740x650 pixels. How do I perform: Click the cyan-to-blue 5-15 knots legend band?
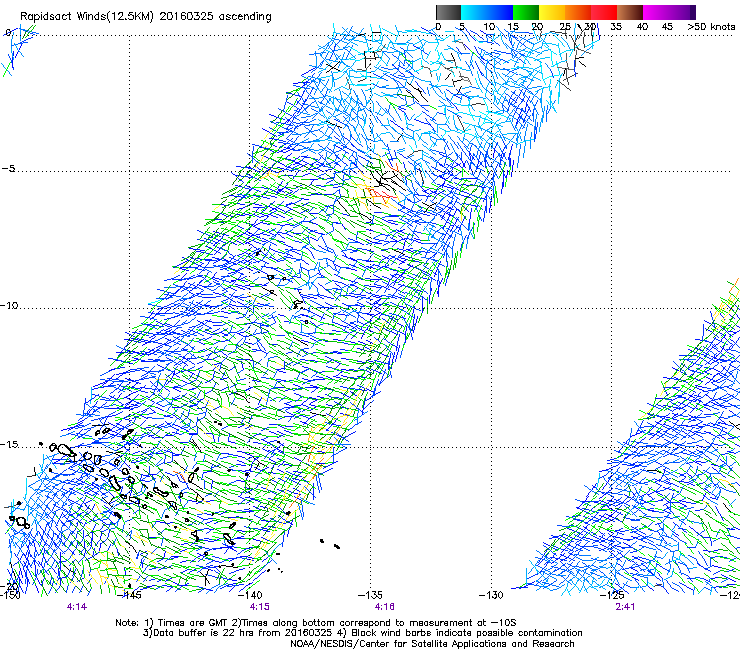pyautogui.click(x=487, y=12)
